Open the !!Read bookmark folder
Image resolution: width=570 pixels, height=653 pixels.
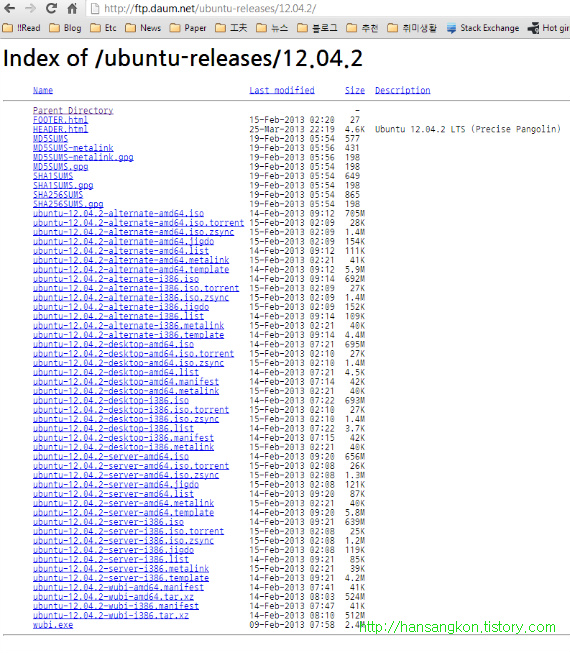21,28
